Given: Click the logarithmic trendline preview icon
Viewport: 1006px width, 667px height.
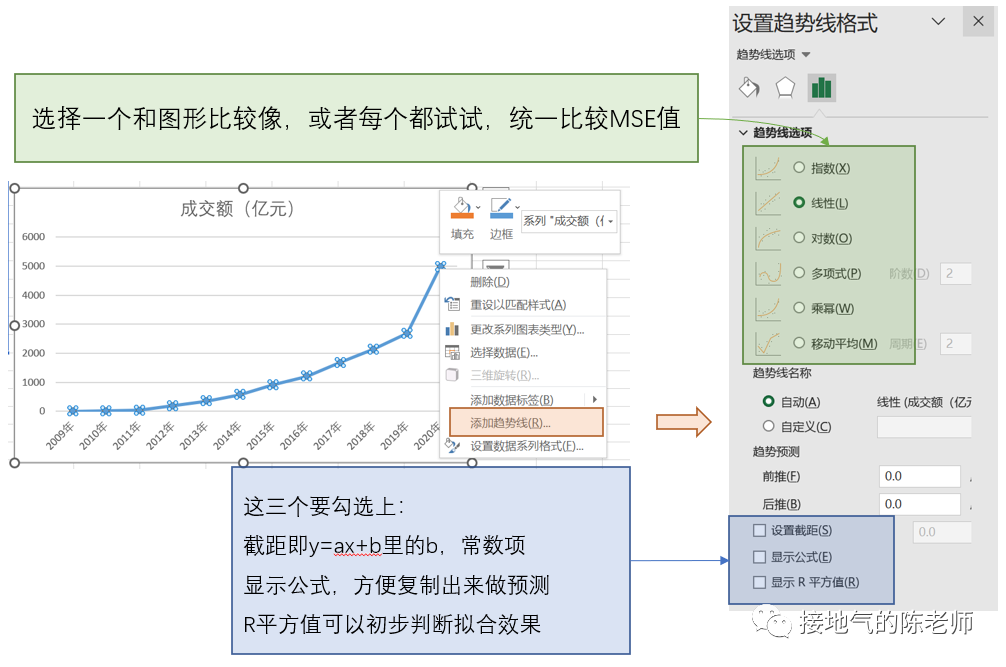Looking at the screenshot, I should coord(768,238).
